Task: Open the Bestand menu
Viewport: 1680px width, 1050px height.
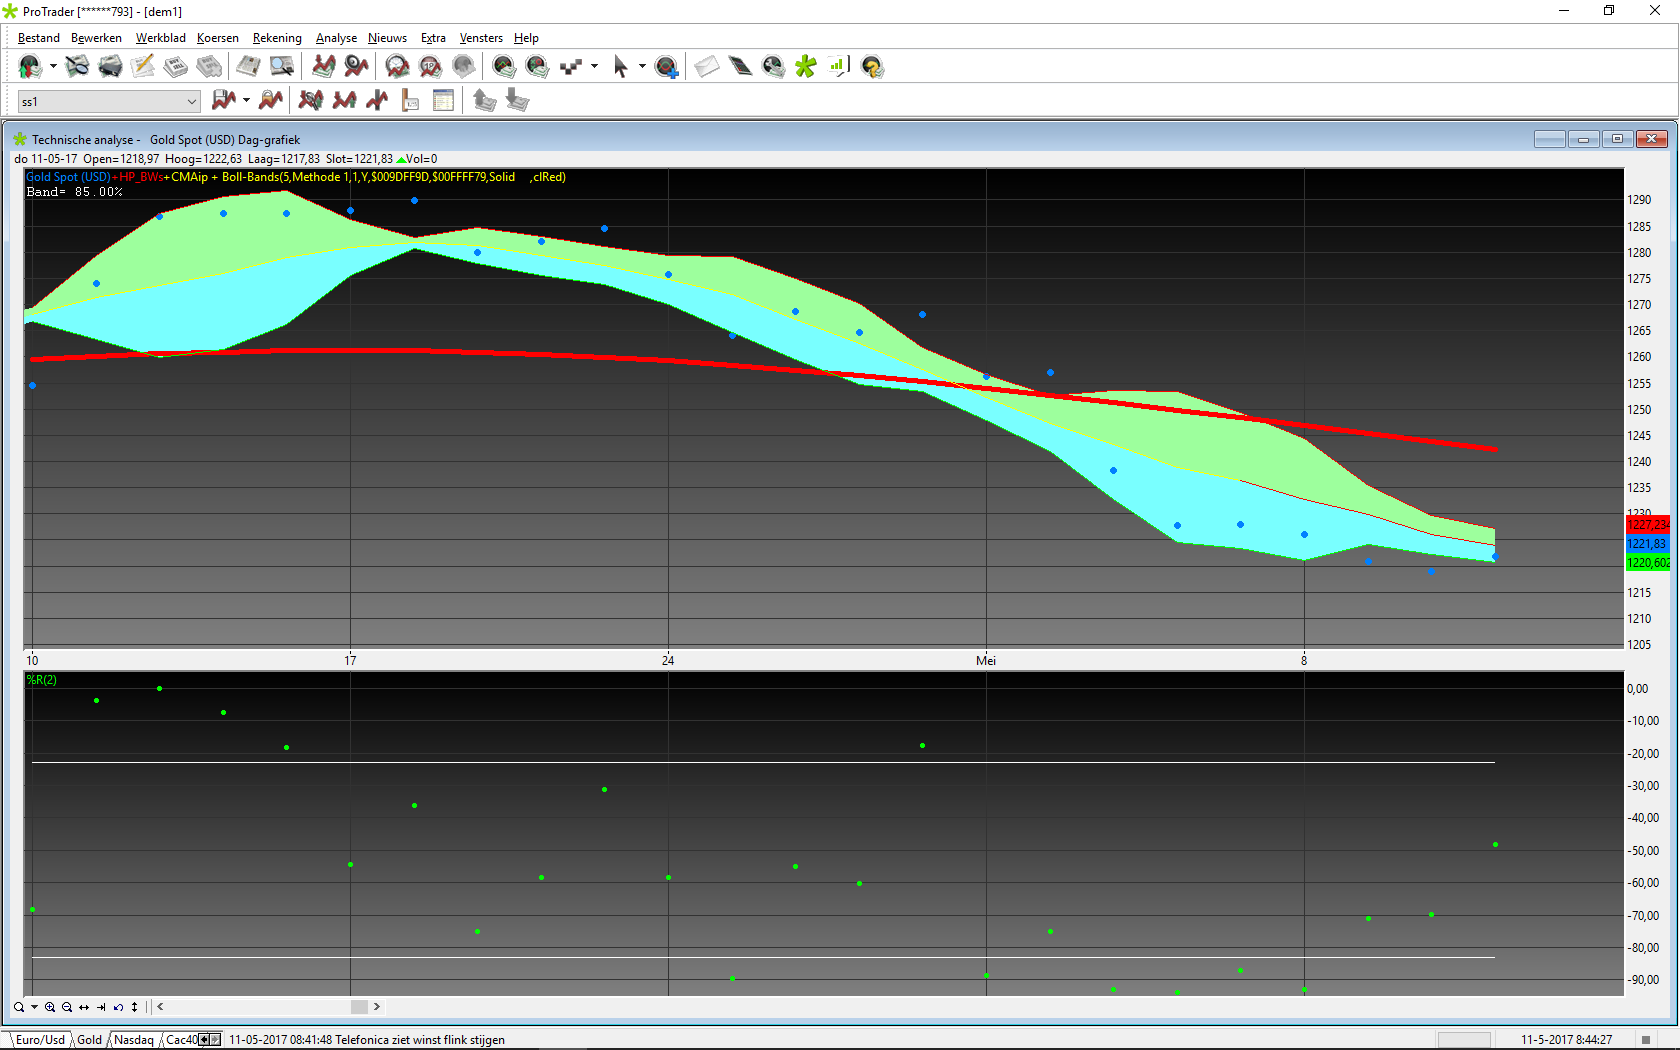Action: (x=38, y=38)
